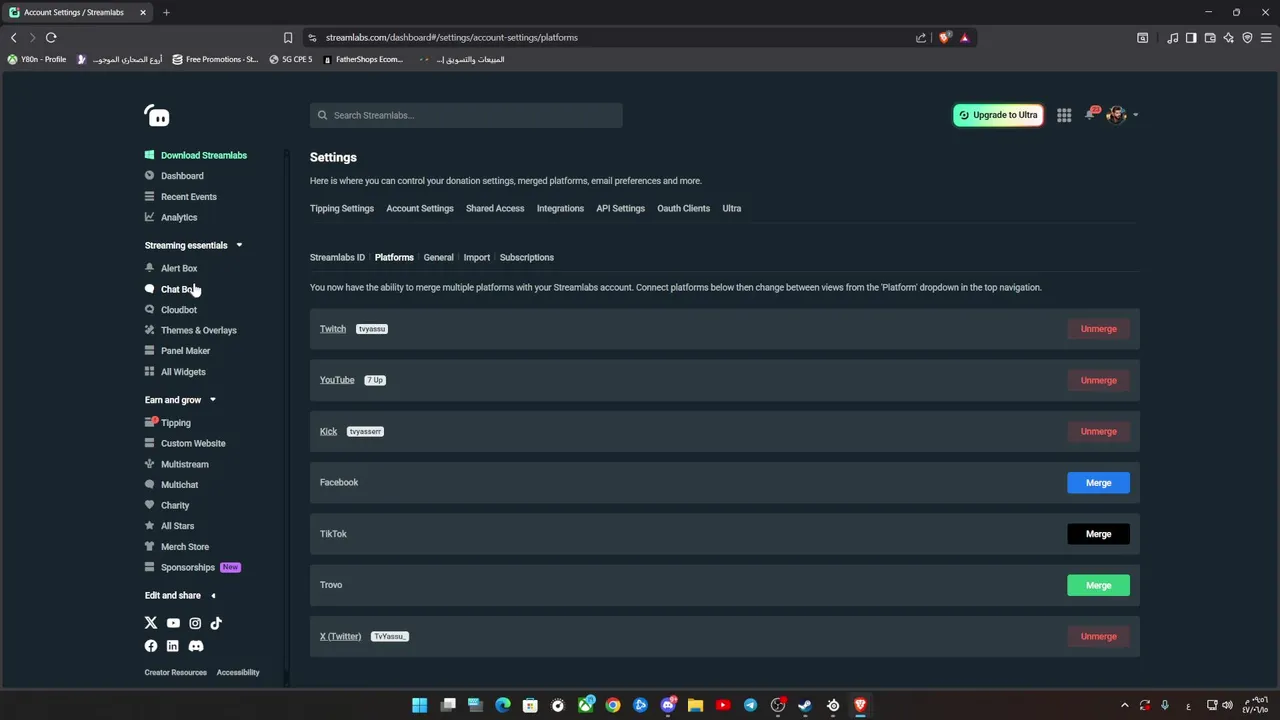Open the user avatar account dropdown
Viewport: 1280px width, 720px height.
click(1122, 115)
